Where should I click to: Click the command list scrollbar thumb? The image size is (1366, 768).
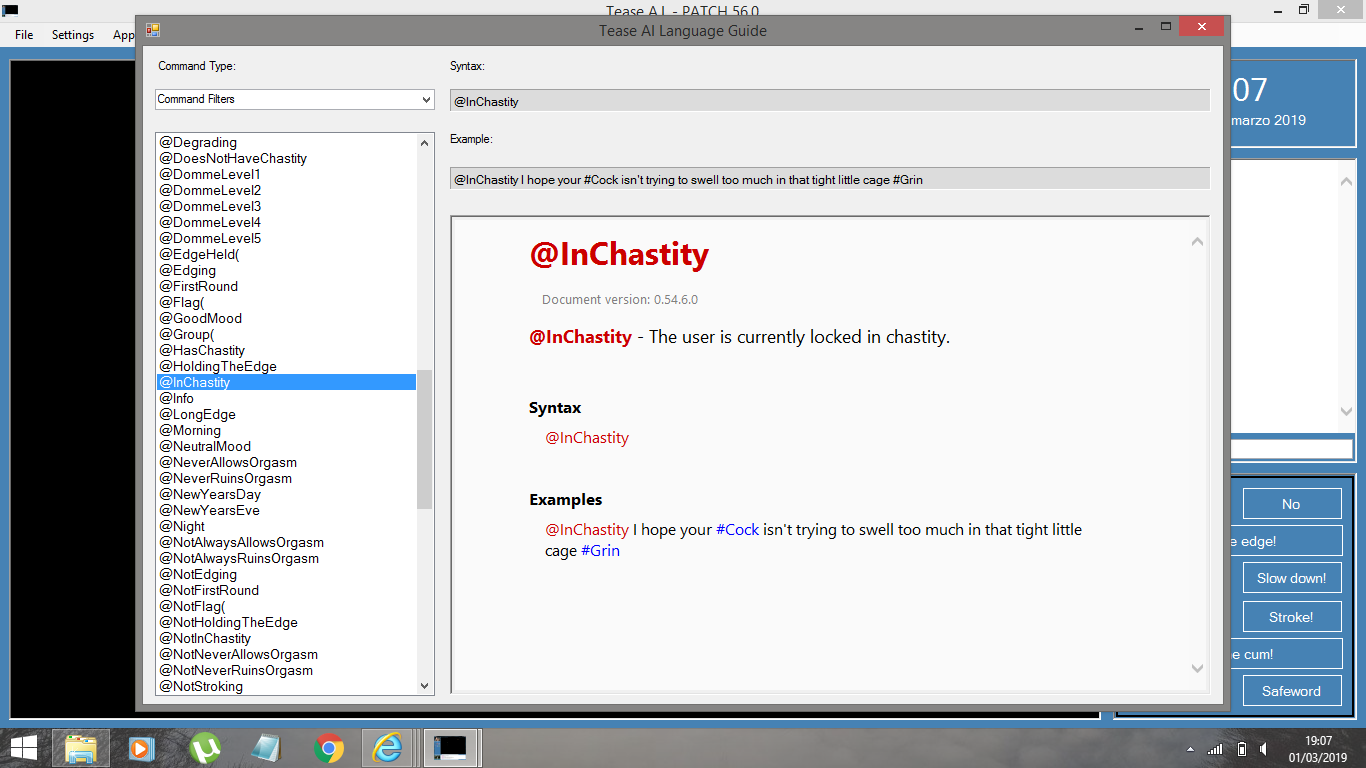click(x=425, y=439)
